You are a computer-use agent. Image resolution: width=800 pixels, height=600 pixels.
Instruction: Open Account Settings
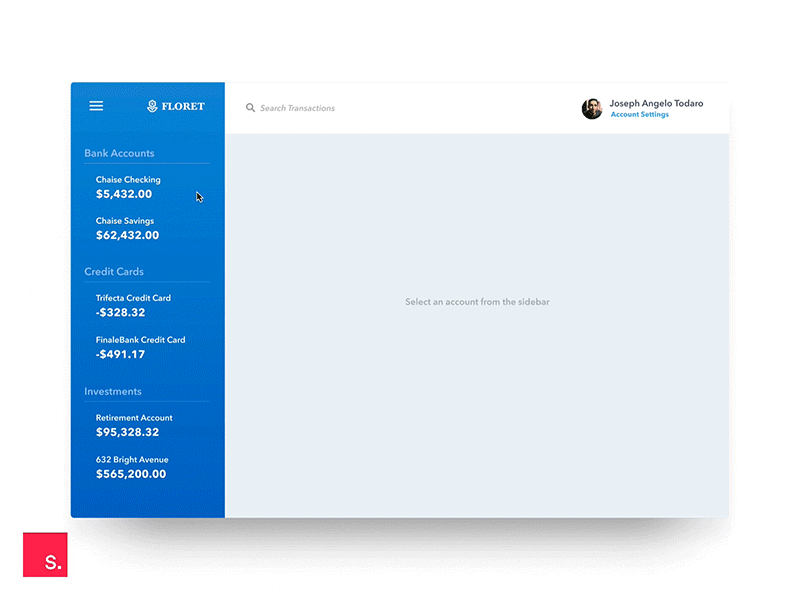tap(639, 114)
